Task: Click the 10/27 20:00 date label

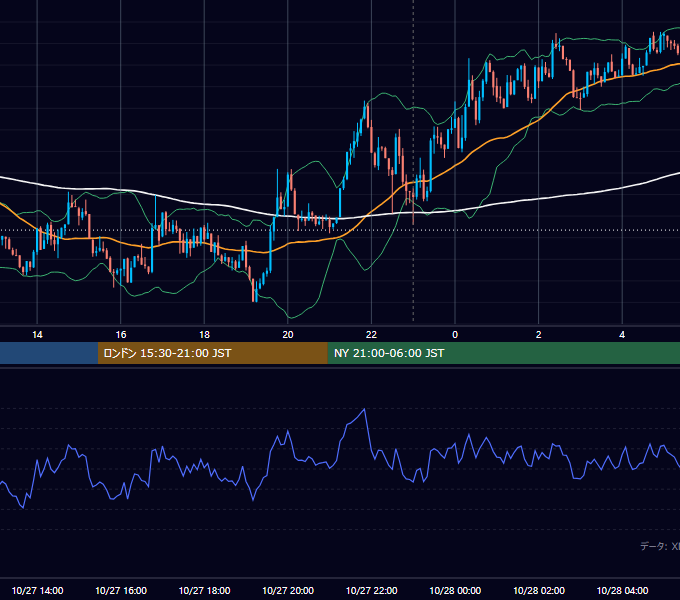Action: tap(288, 590)
